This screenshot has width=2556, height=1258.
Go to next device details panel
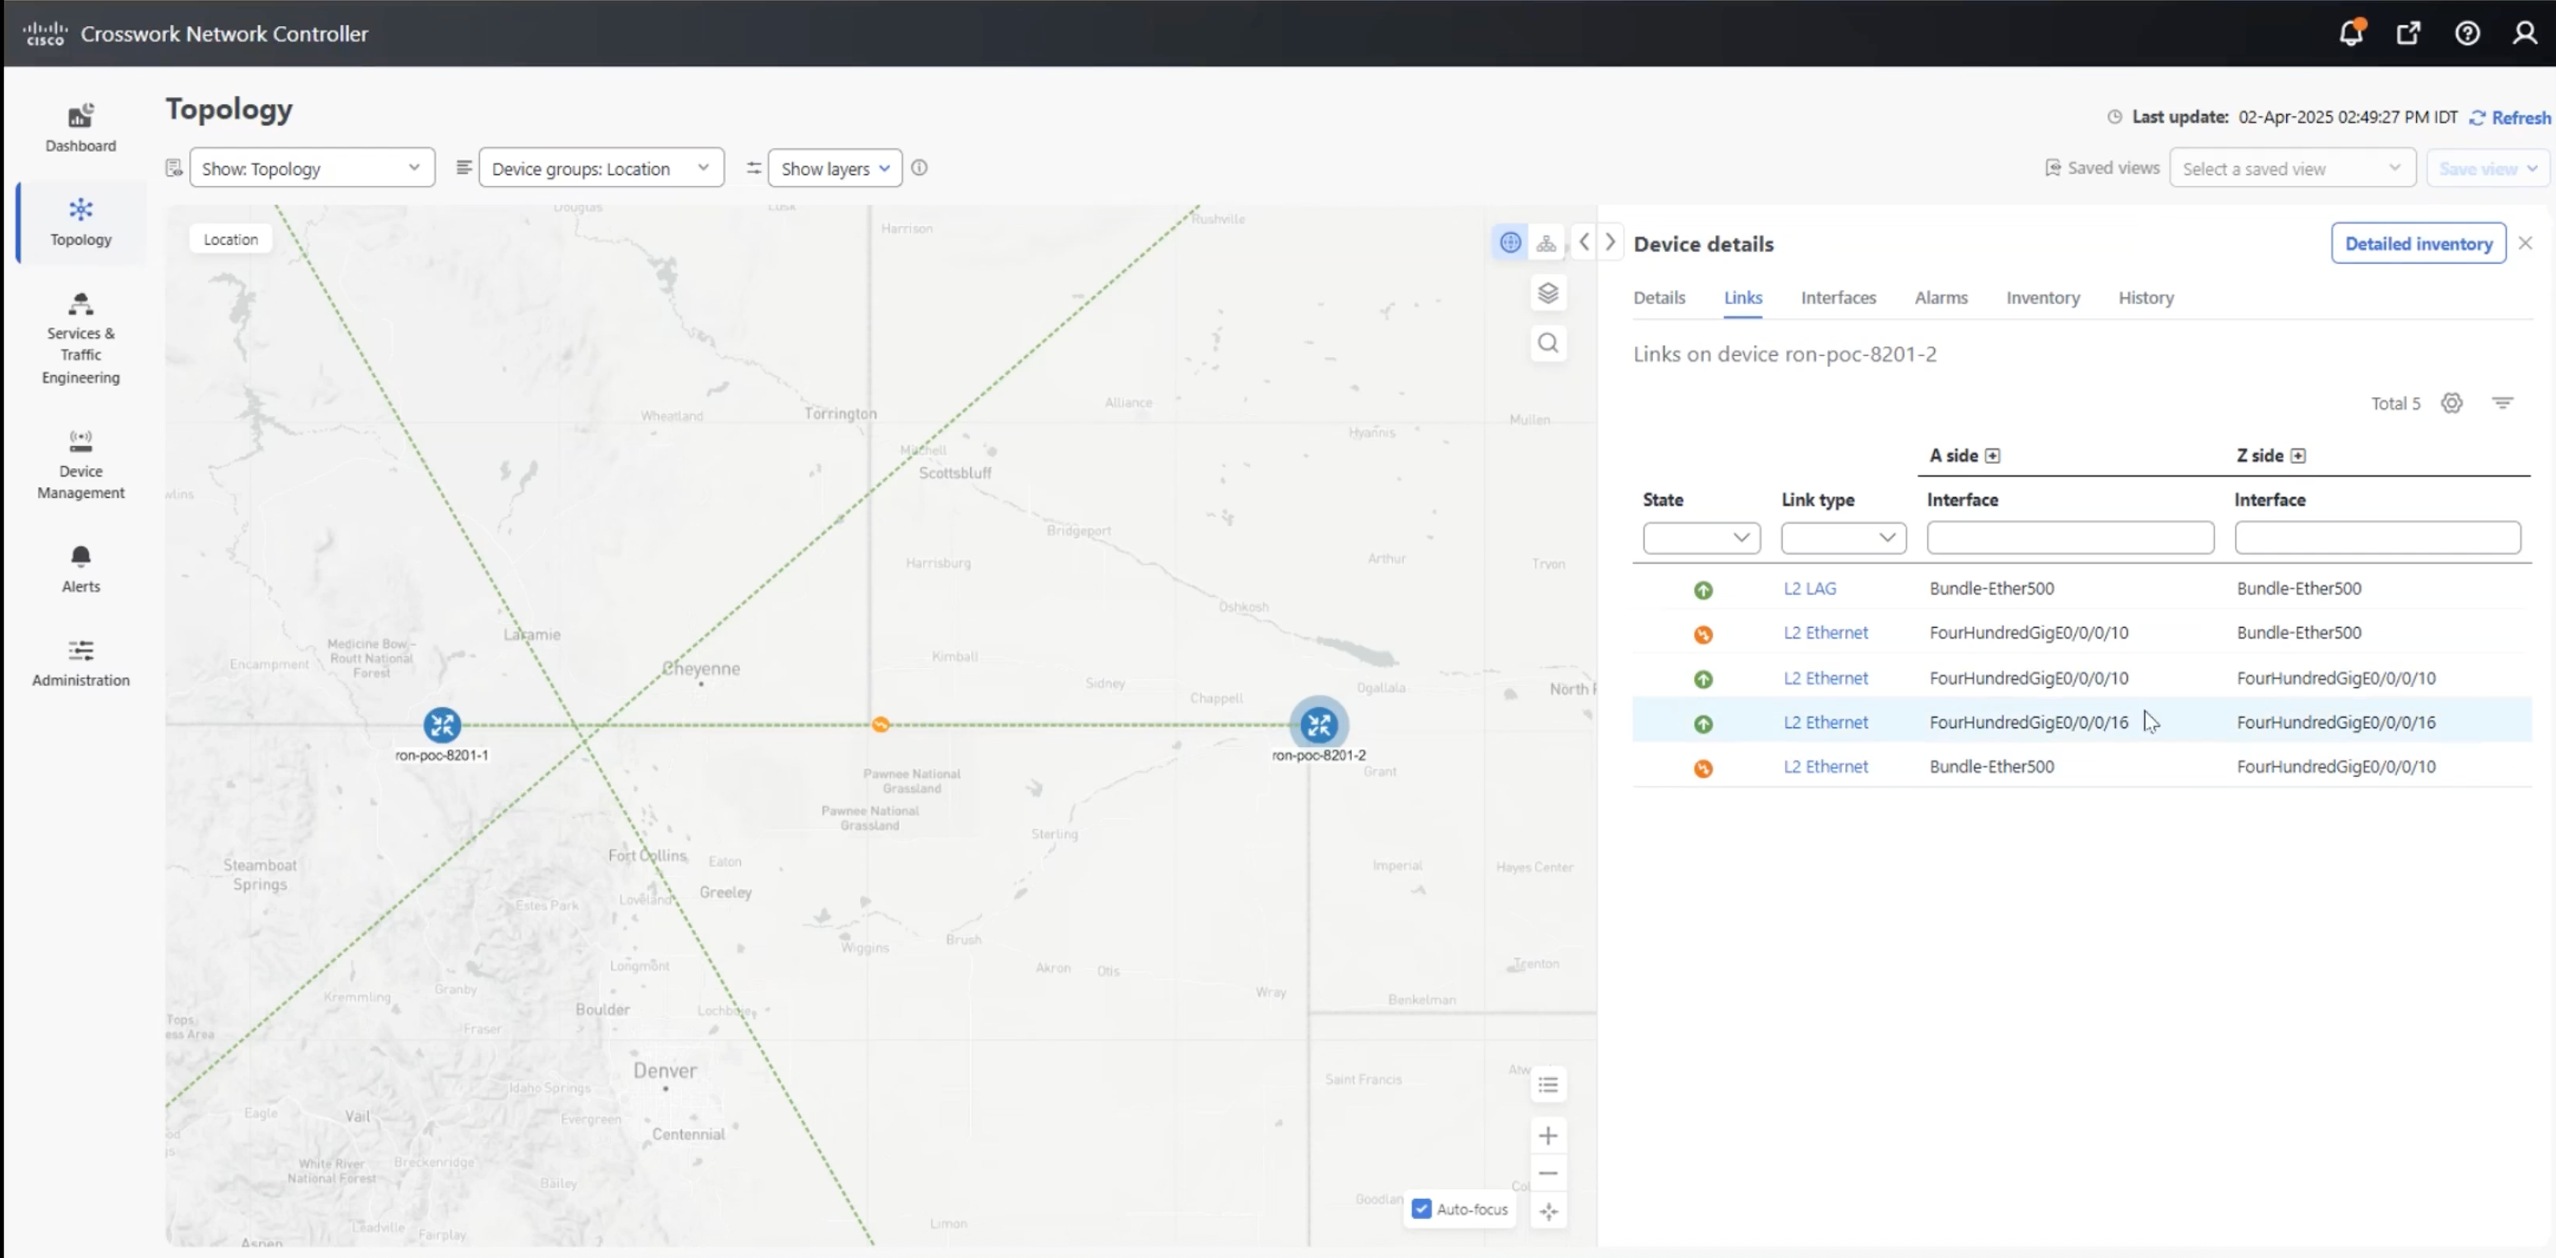[1610, 242]
